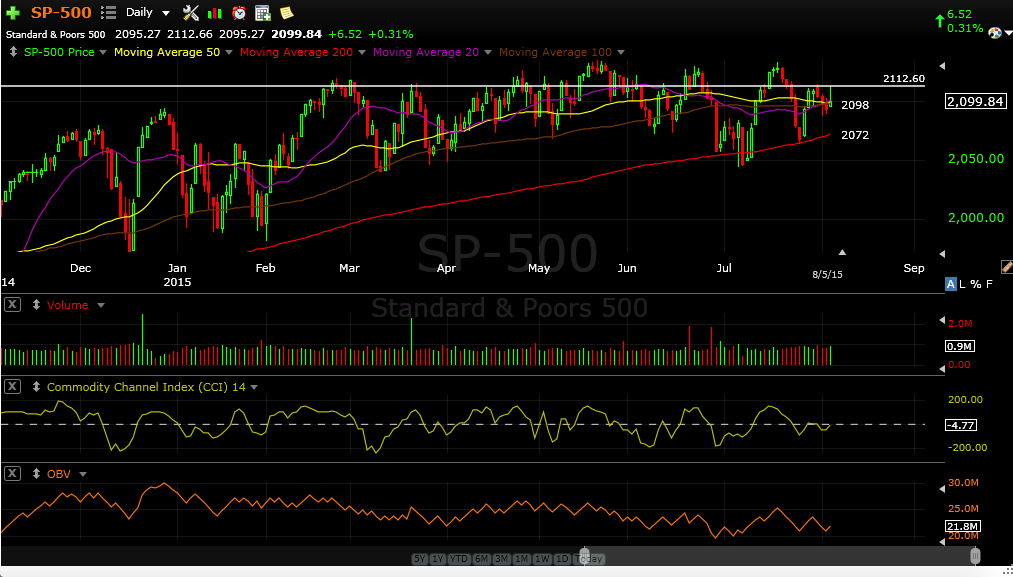Click the right-edge timeline zoom handle
The width and height of the screenshot is (1013, 577).
[x=976, y=555]
